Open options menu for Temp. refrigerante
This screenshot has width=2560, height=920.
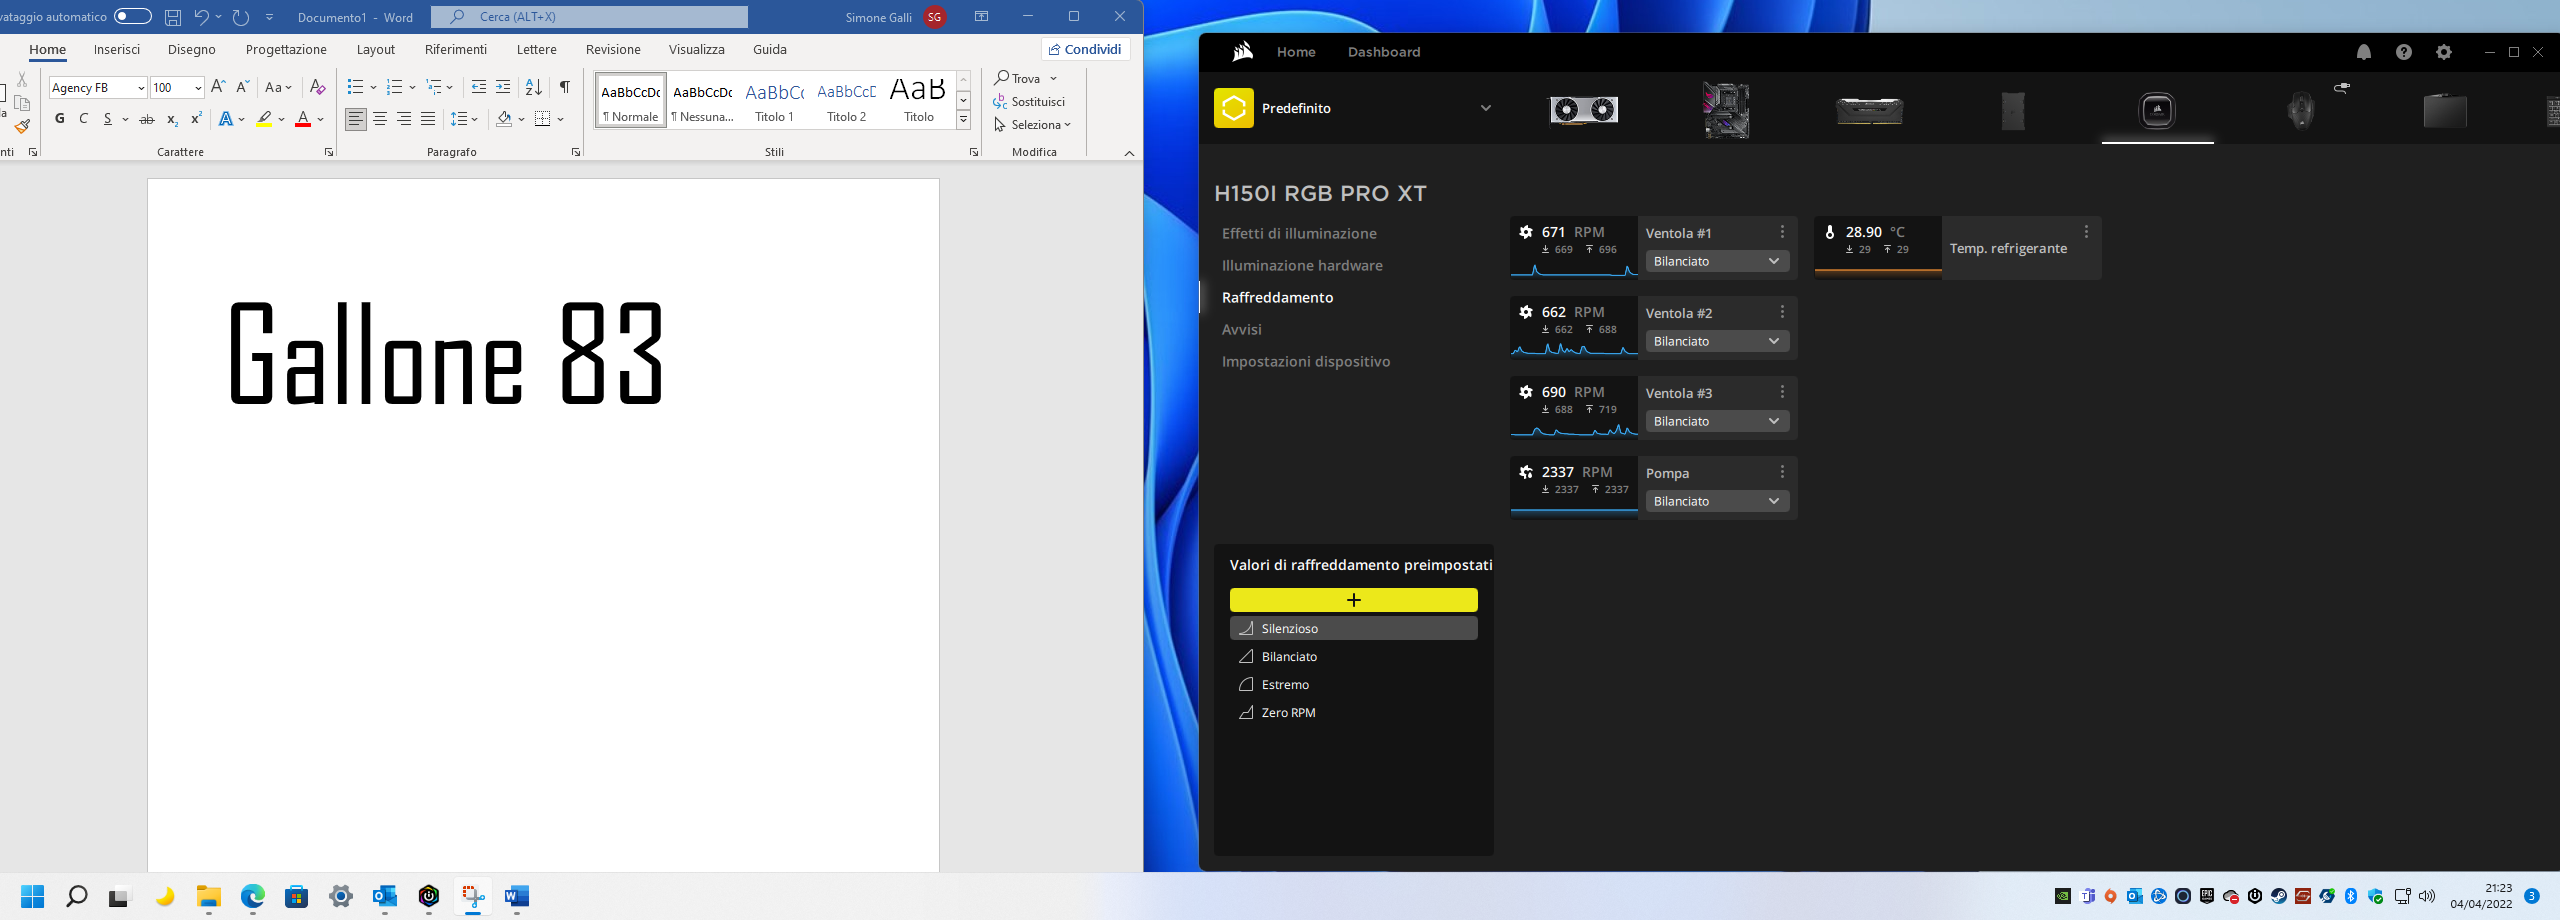pos(2086,232)
